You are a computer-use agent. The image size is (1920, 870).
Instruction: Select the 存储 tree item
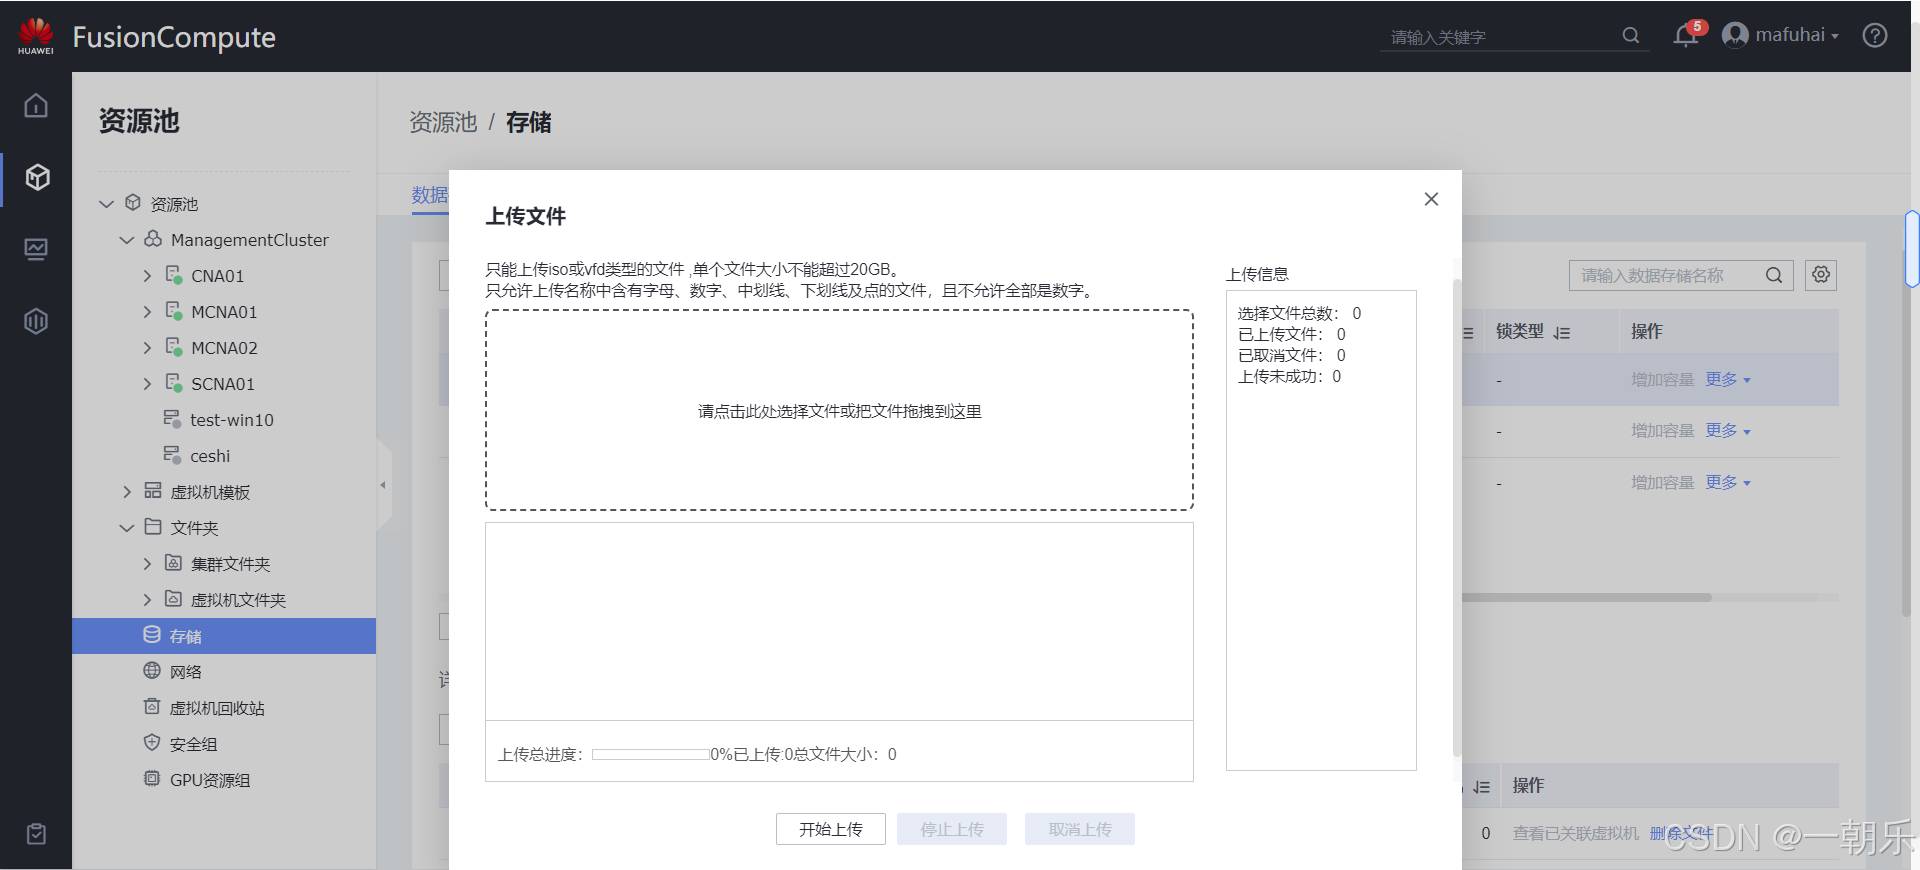(x=224, y=636)
